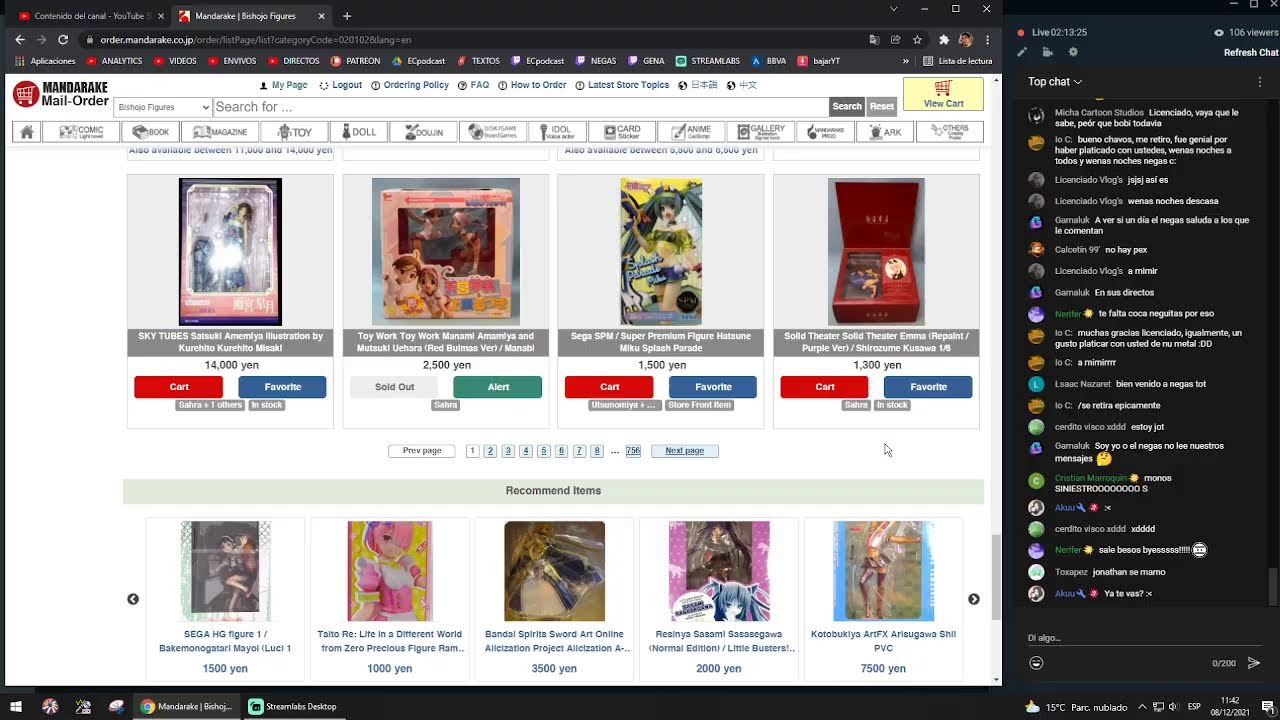Open the COMIC category

(82, 132)
